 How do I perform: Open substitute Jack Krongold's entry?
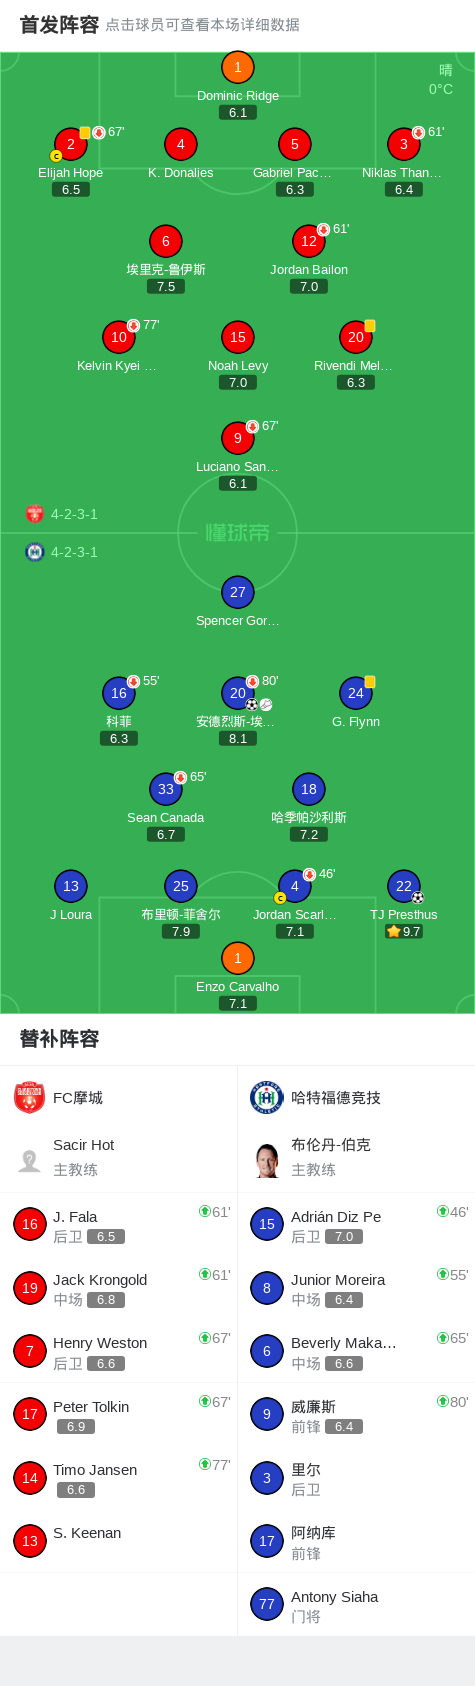click(119, 1288)
